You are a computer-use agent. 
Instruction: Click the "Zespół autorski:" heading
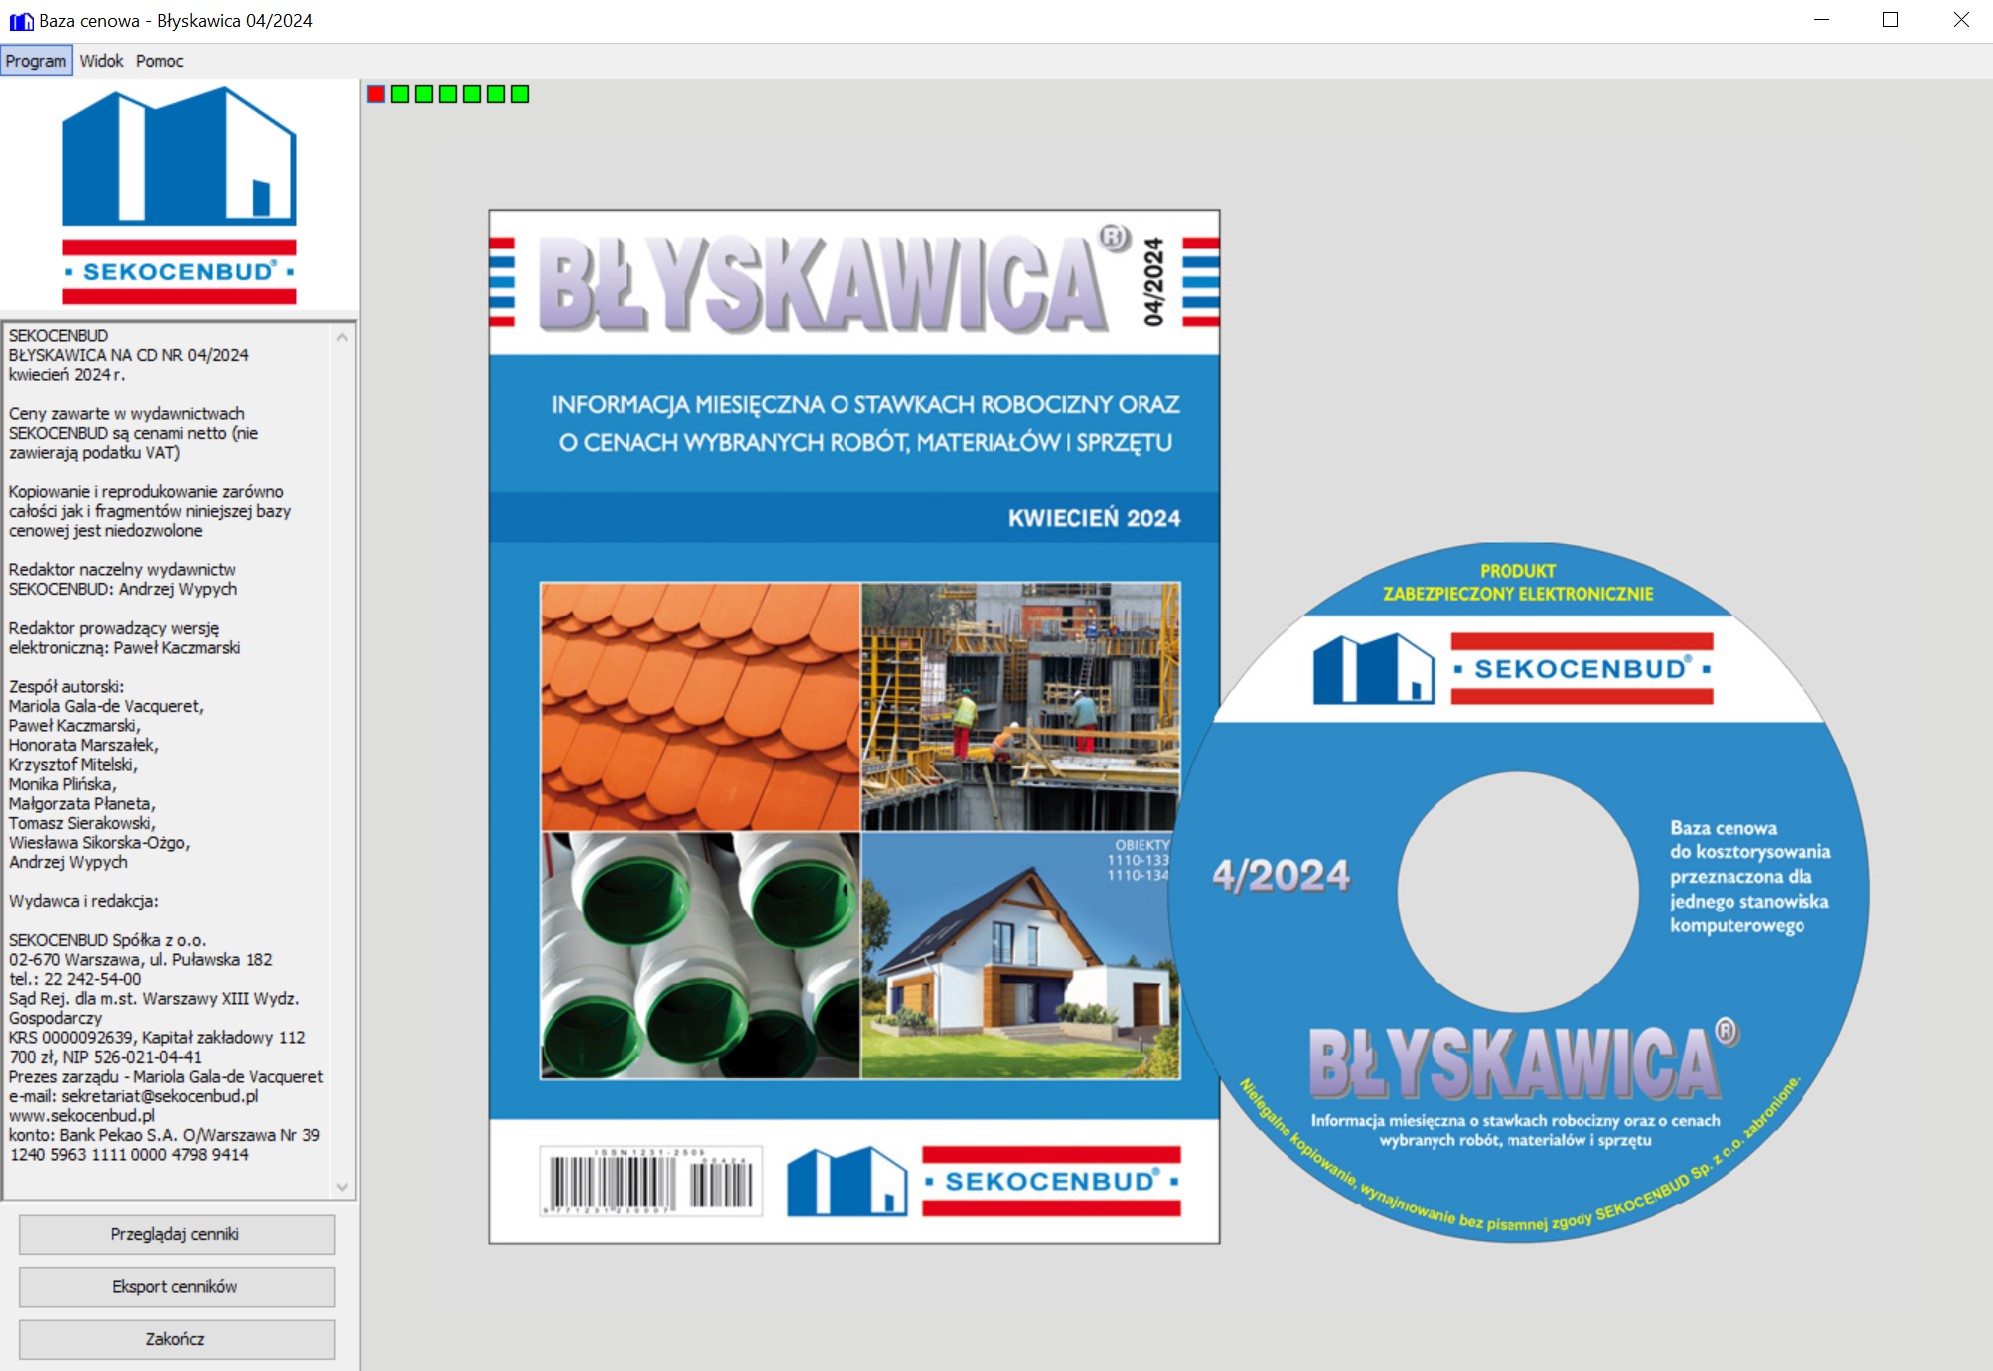coord(67,686)
